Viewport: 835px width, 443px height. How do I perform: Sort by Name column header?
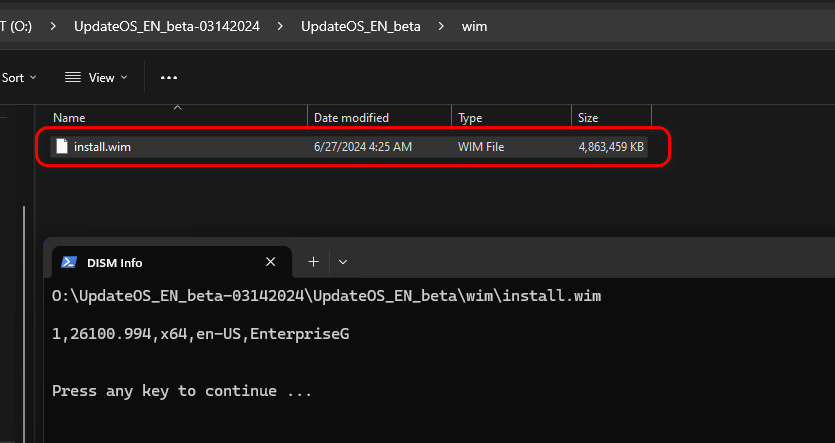(x=69, y=118)
